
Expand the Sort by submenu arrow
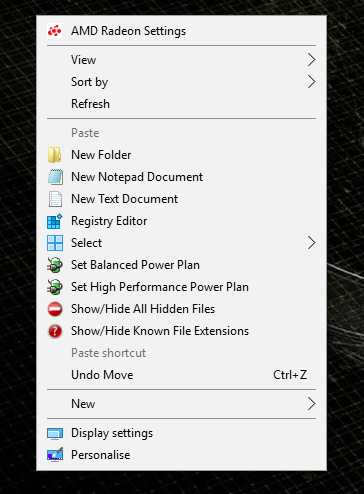click(311, 82)
